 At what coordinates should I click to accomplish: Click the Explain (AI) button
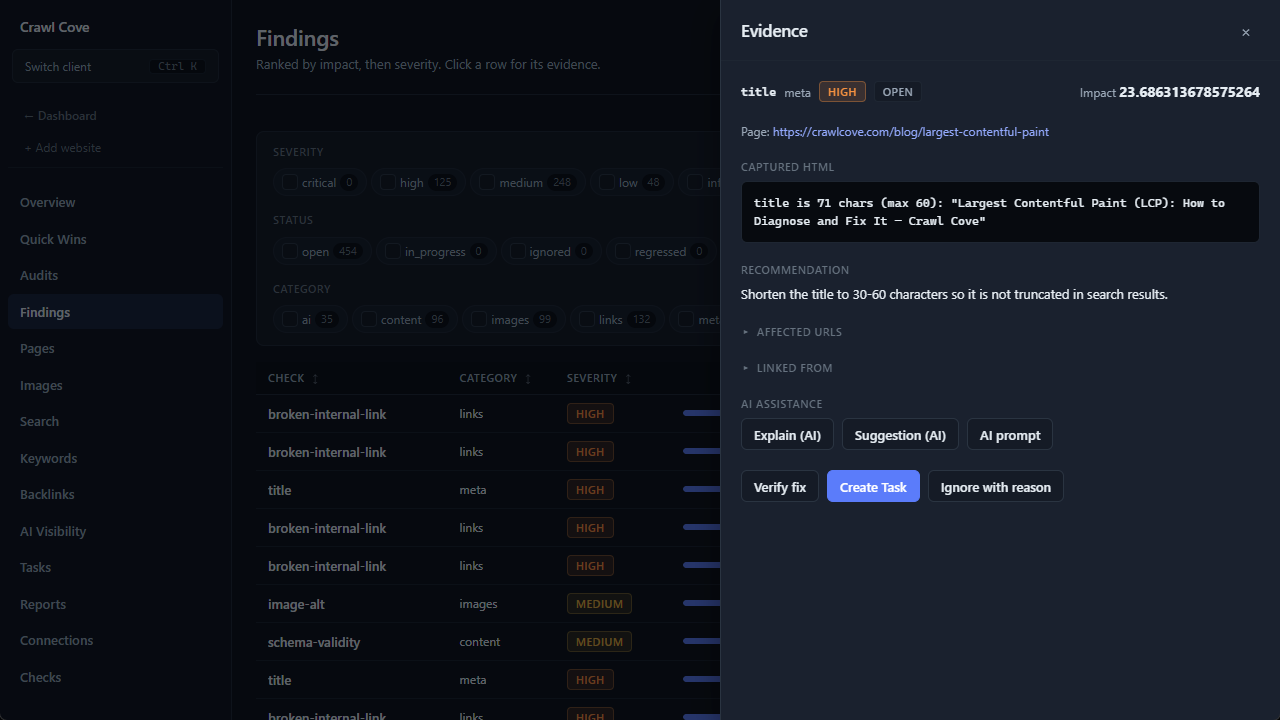click(x=787, y=435)
